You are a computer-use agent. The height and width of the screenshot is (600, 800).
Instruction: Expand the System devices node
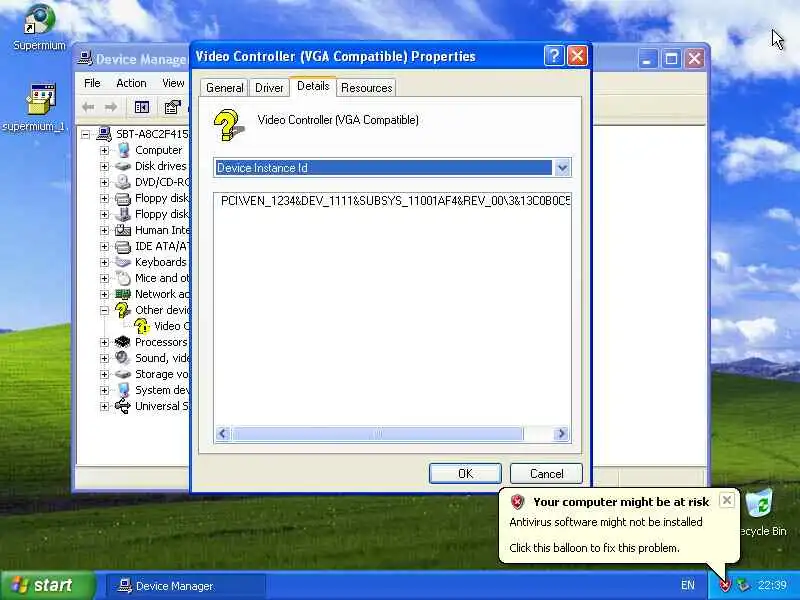105,390
